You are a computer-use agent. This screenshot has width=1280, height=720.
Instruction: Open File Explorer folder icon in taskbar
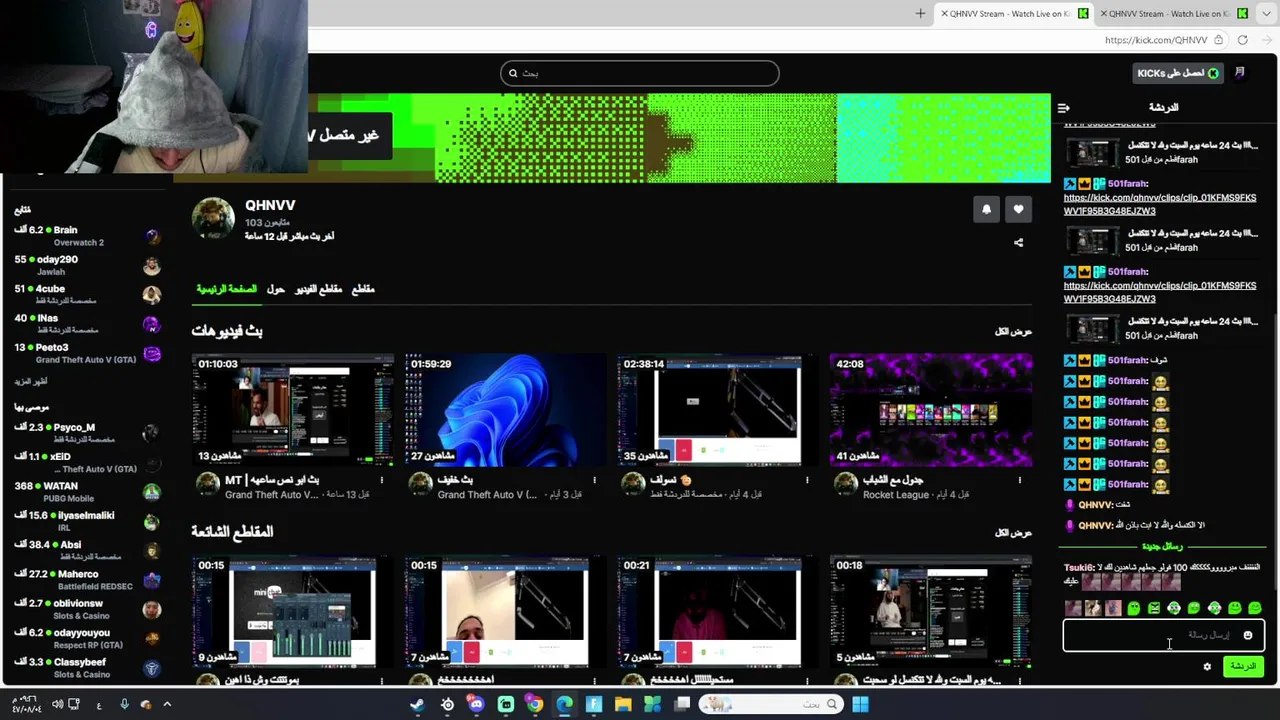tap(623, 704)
